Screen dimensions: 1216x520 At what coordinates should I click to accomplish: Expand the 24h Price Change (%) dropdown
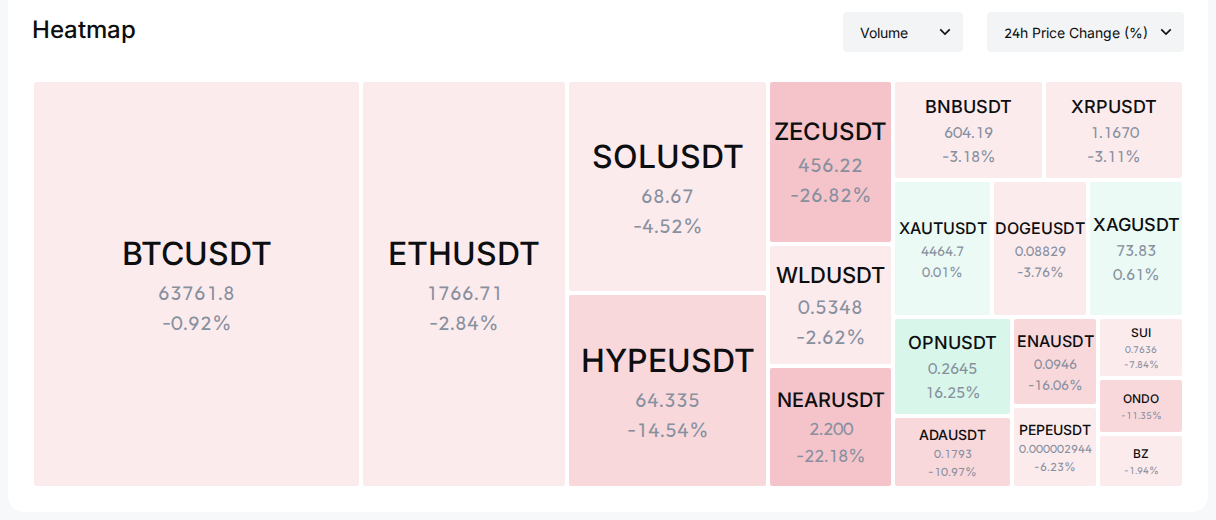[1085, 32]
